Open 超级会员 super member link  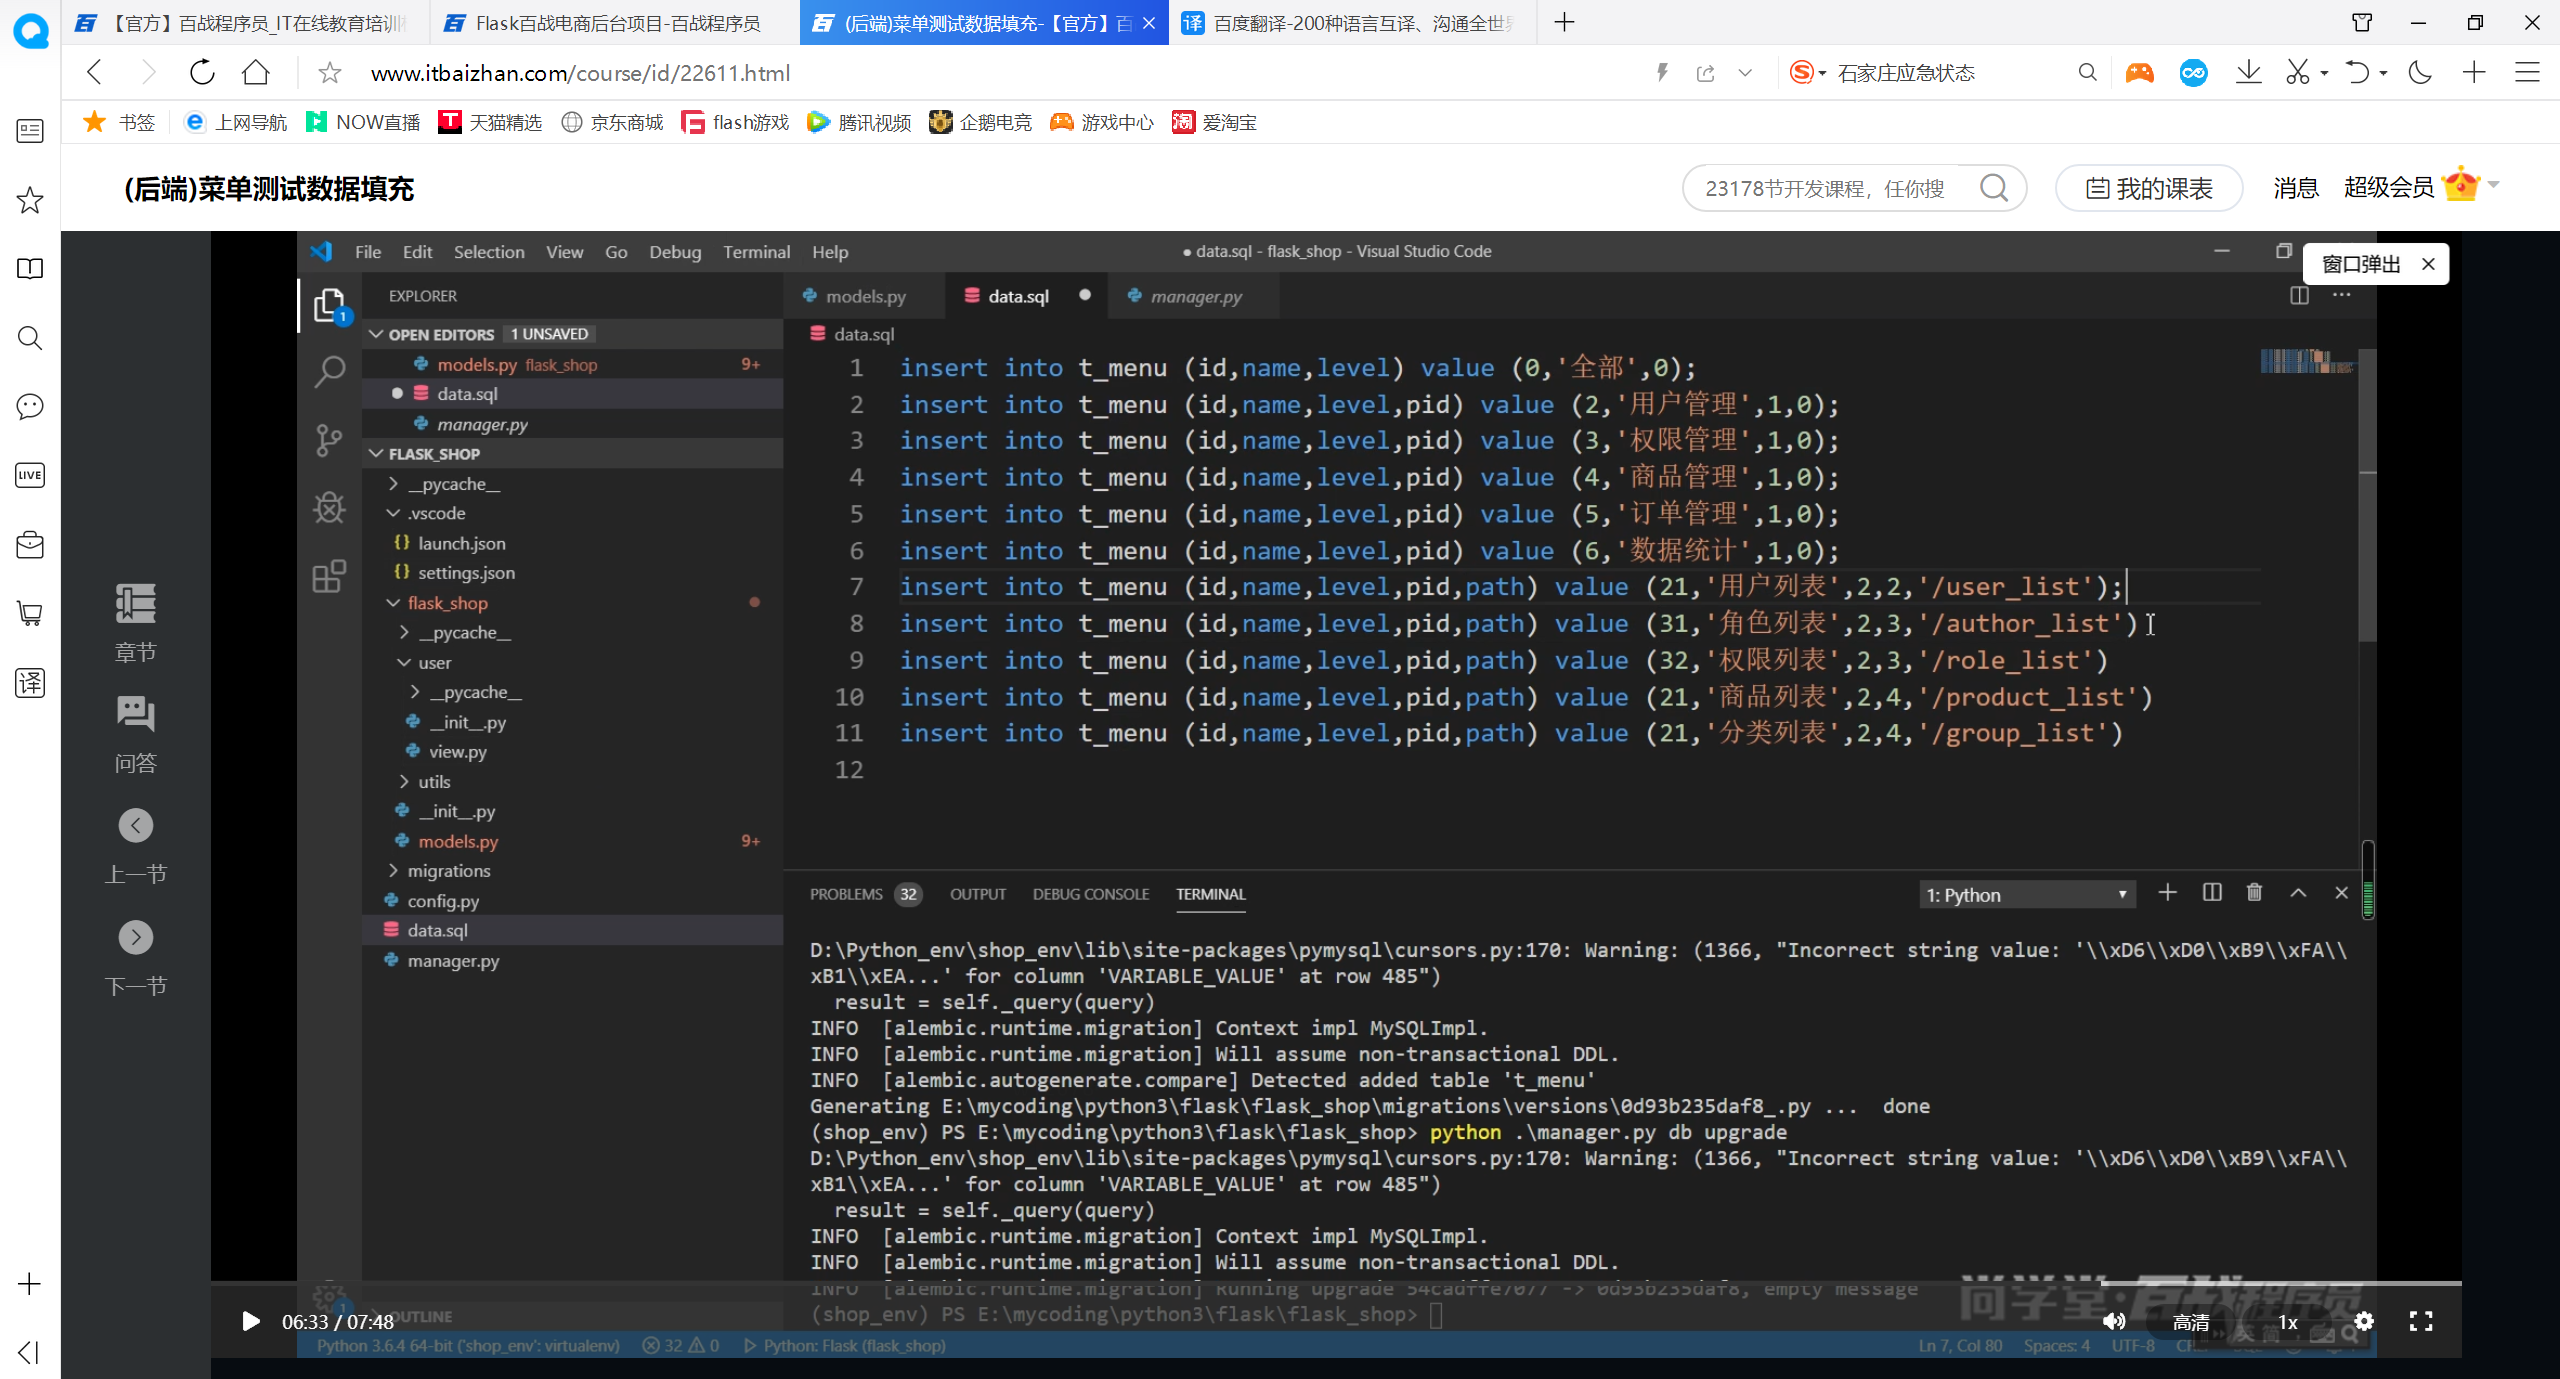(2389, 188)
